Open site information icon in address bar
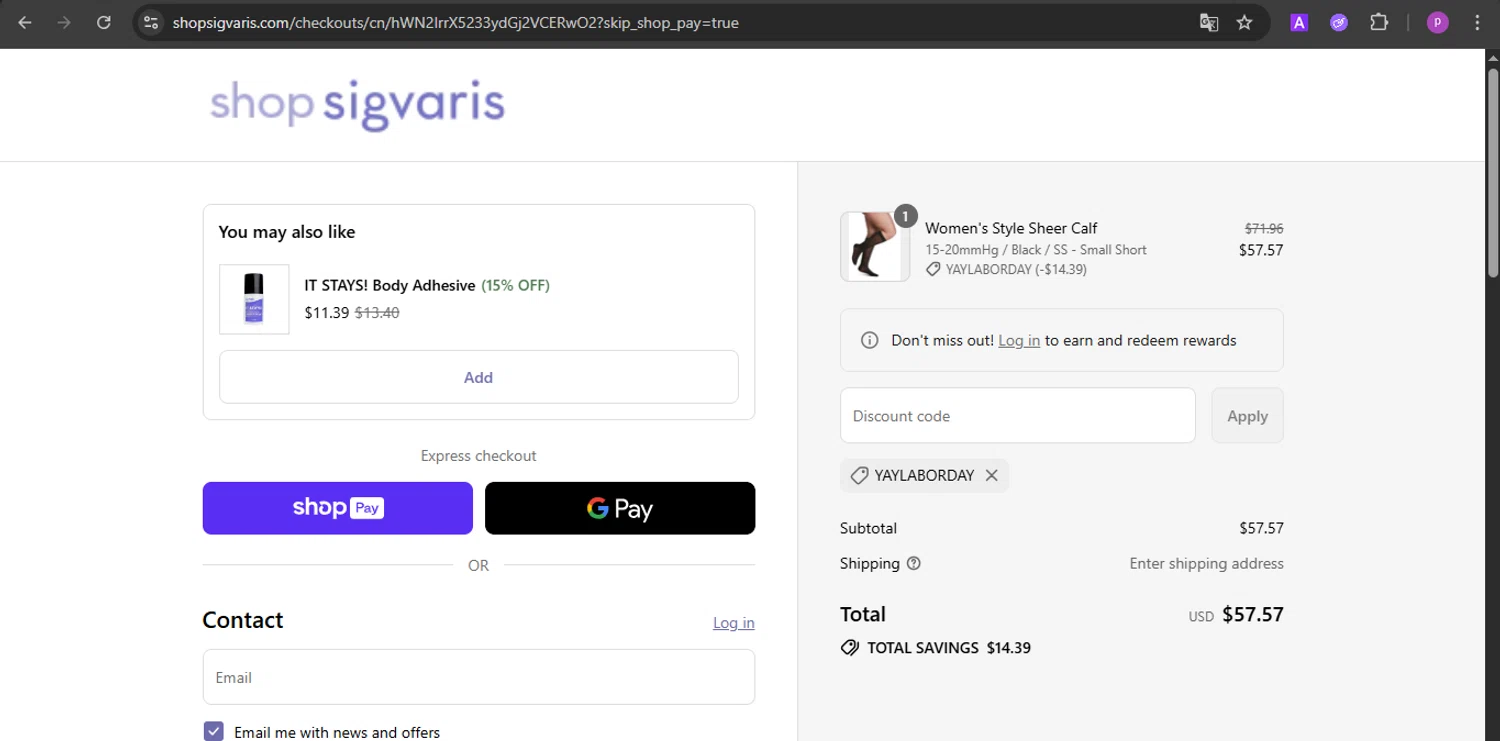This screenshot has width=1500, height=741. (x=151, y=22)
